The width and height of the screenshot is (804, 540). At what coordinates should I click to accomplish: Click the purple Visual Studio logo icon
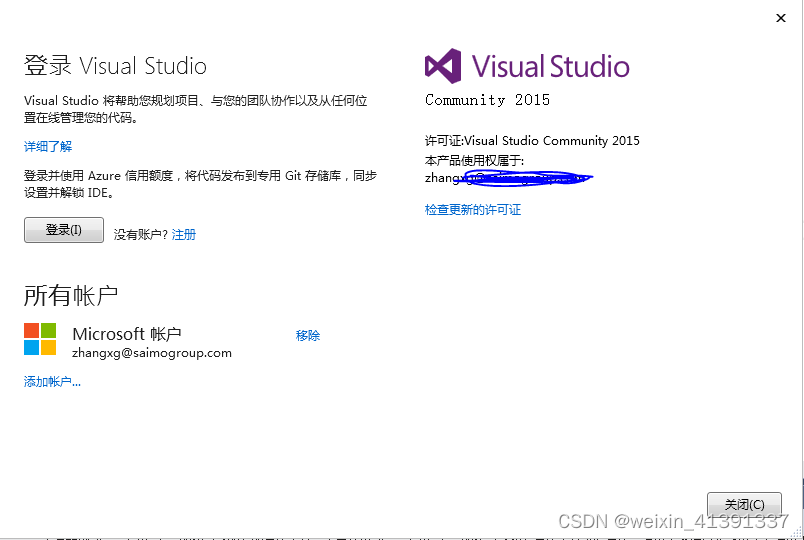(x=443, y=66)
